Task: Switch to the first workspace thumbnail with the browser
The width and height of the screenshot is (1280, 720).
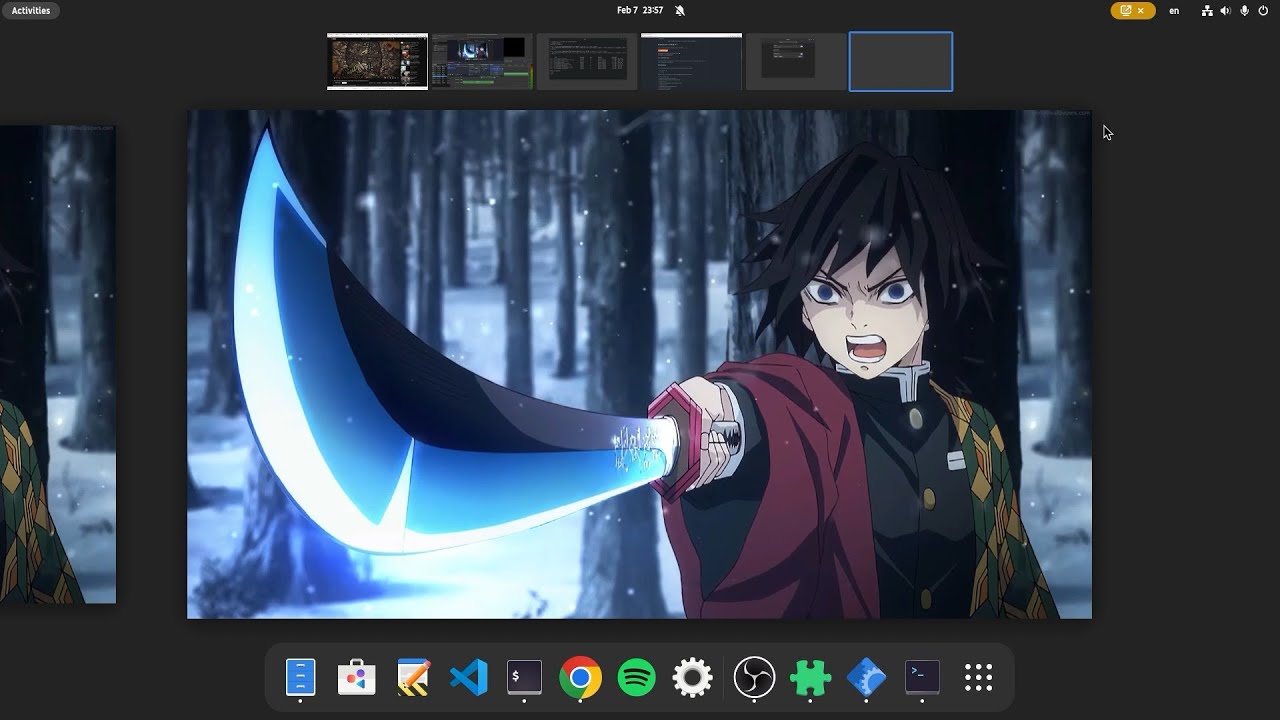Action: pyautogui.click(x=377, y=61)
